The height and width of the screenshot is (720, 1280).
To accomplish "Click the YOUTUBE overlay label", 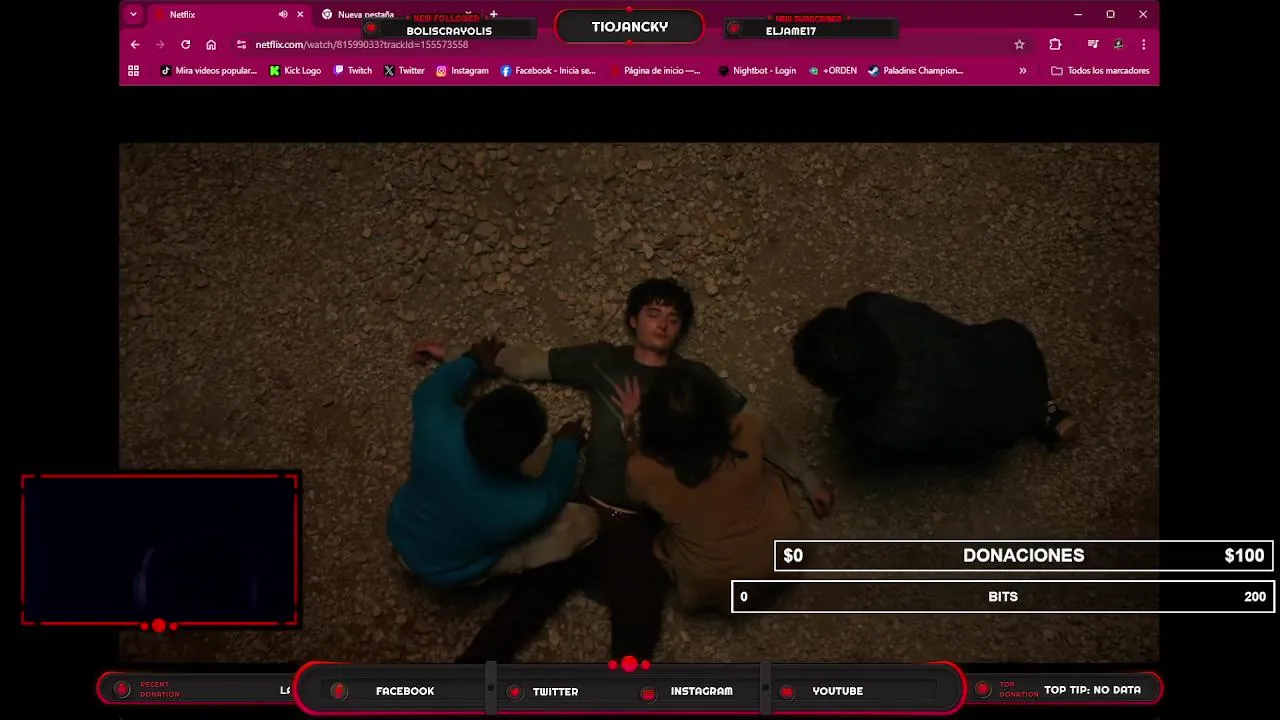I will [x=837, y=691].
